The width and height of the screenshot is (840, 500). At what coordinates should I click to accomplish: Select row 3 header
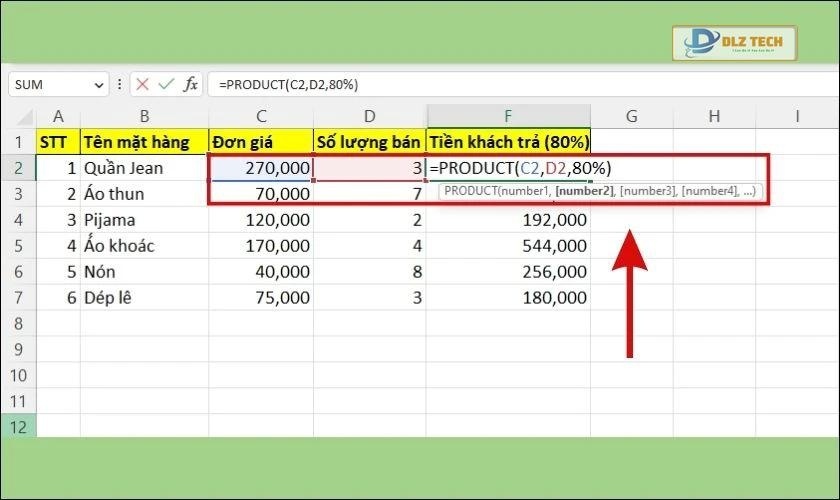(18, 193)
